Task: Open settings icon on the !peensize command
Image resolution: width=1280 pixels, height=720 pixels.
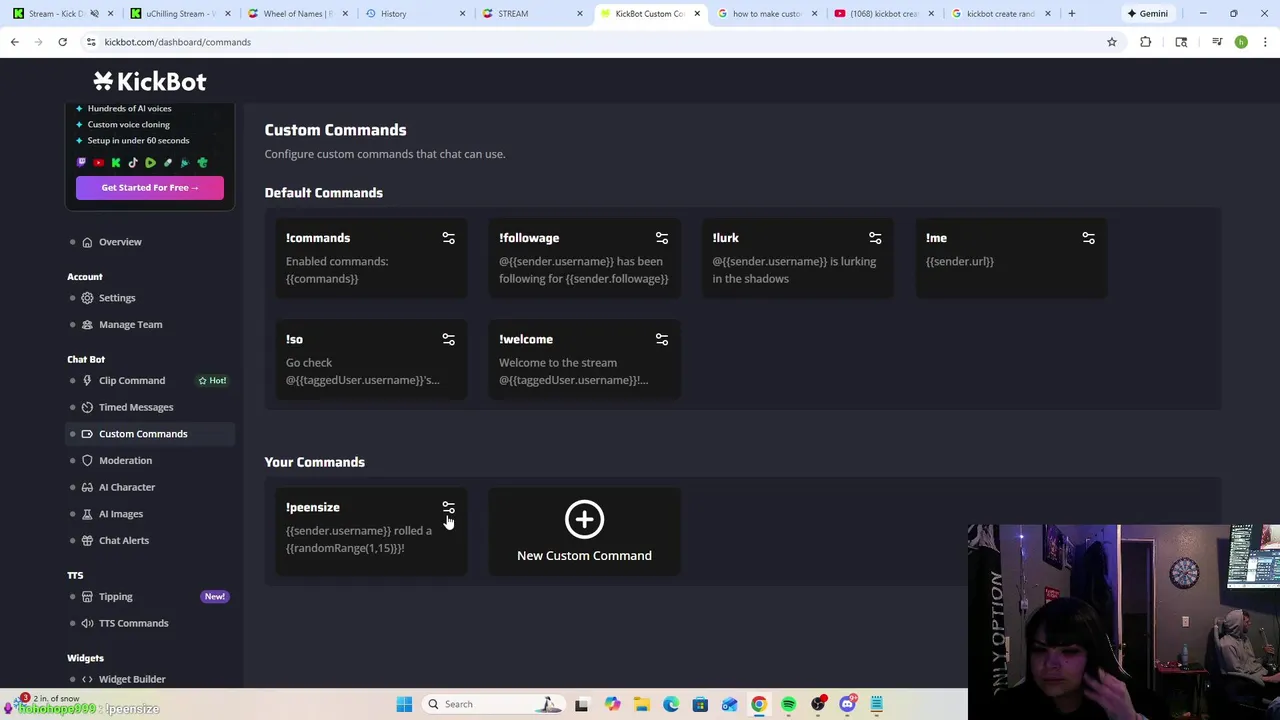Action: pos(448,507)
